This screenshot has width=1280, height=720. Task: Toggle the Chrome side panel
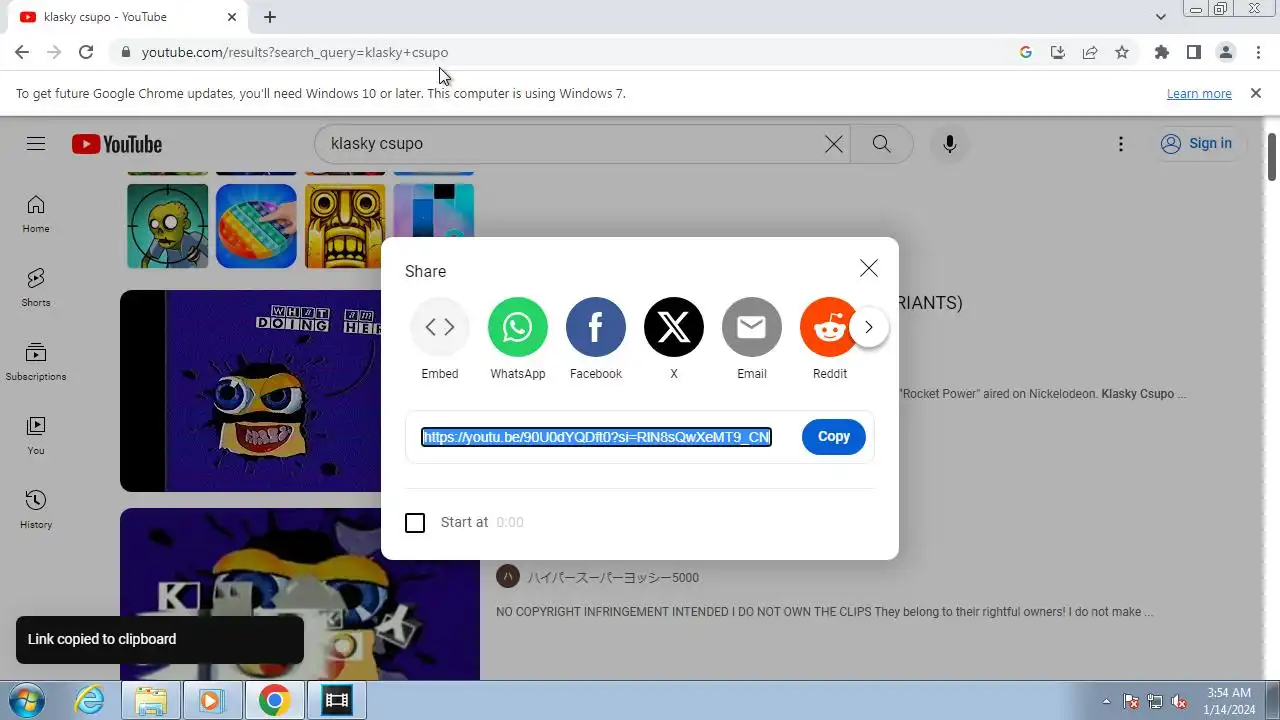tap(1193, 52)
